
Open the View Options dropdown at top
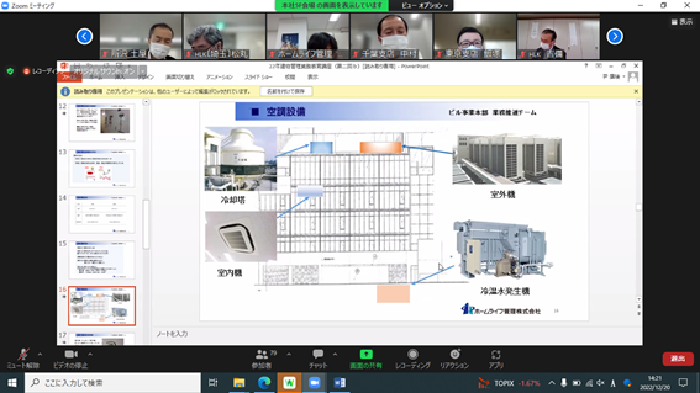424,5
